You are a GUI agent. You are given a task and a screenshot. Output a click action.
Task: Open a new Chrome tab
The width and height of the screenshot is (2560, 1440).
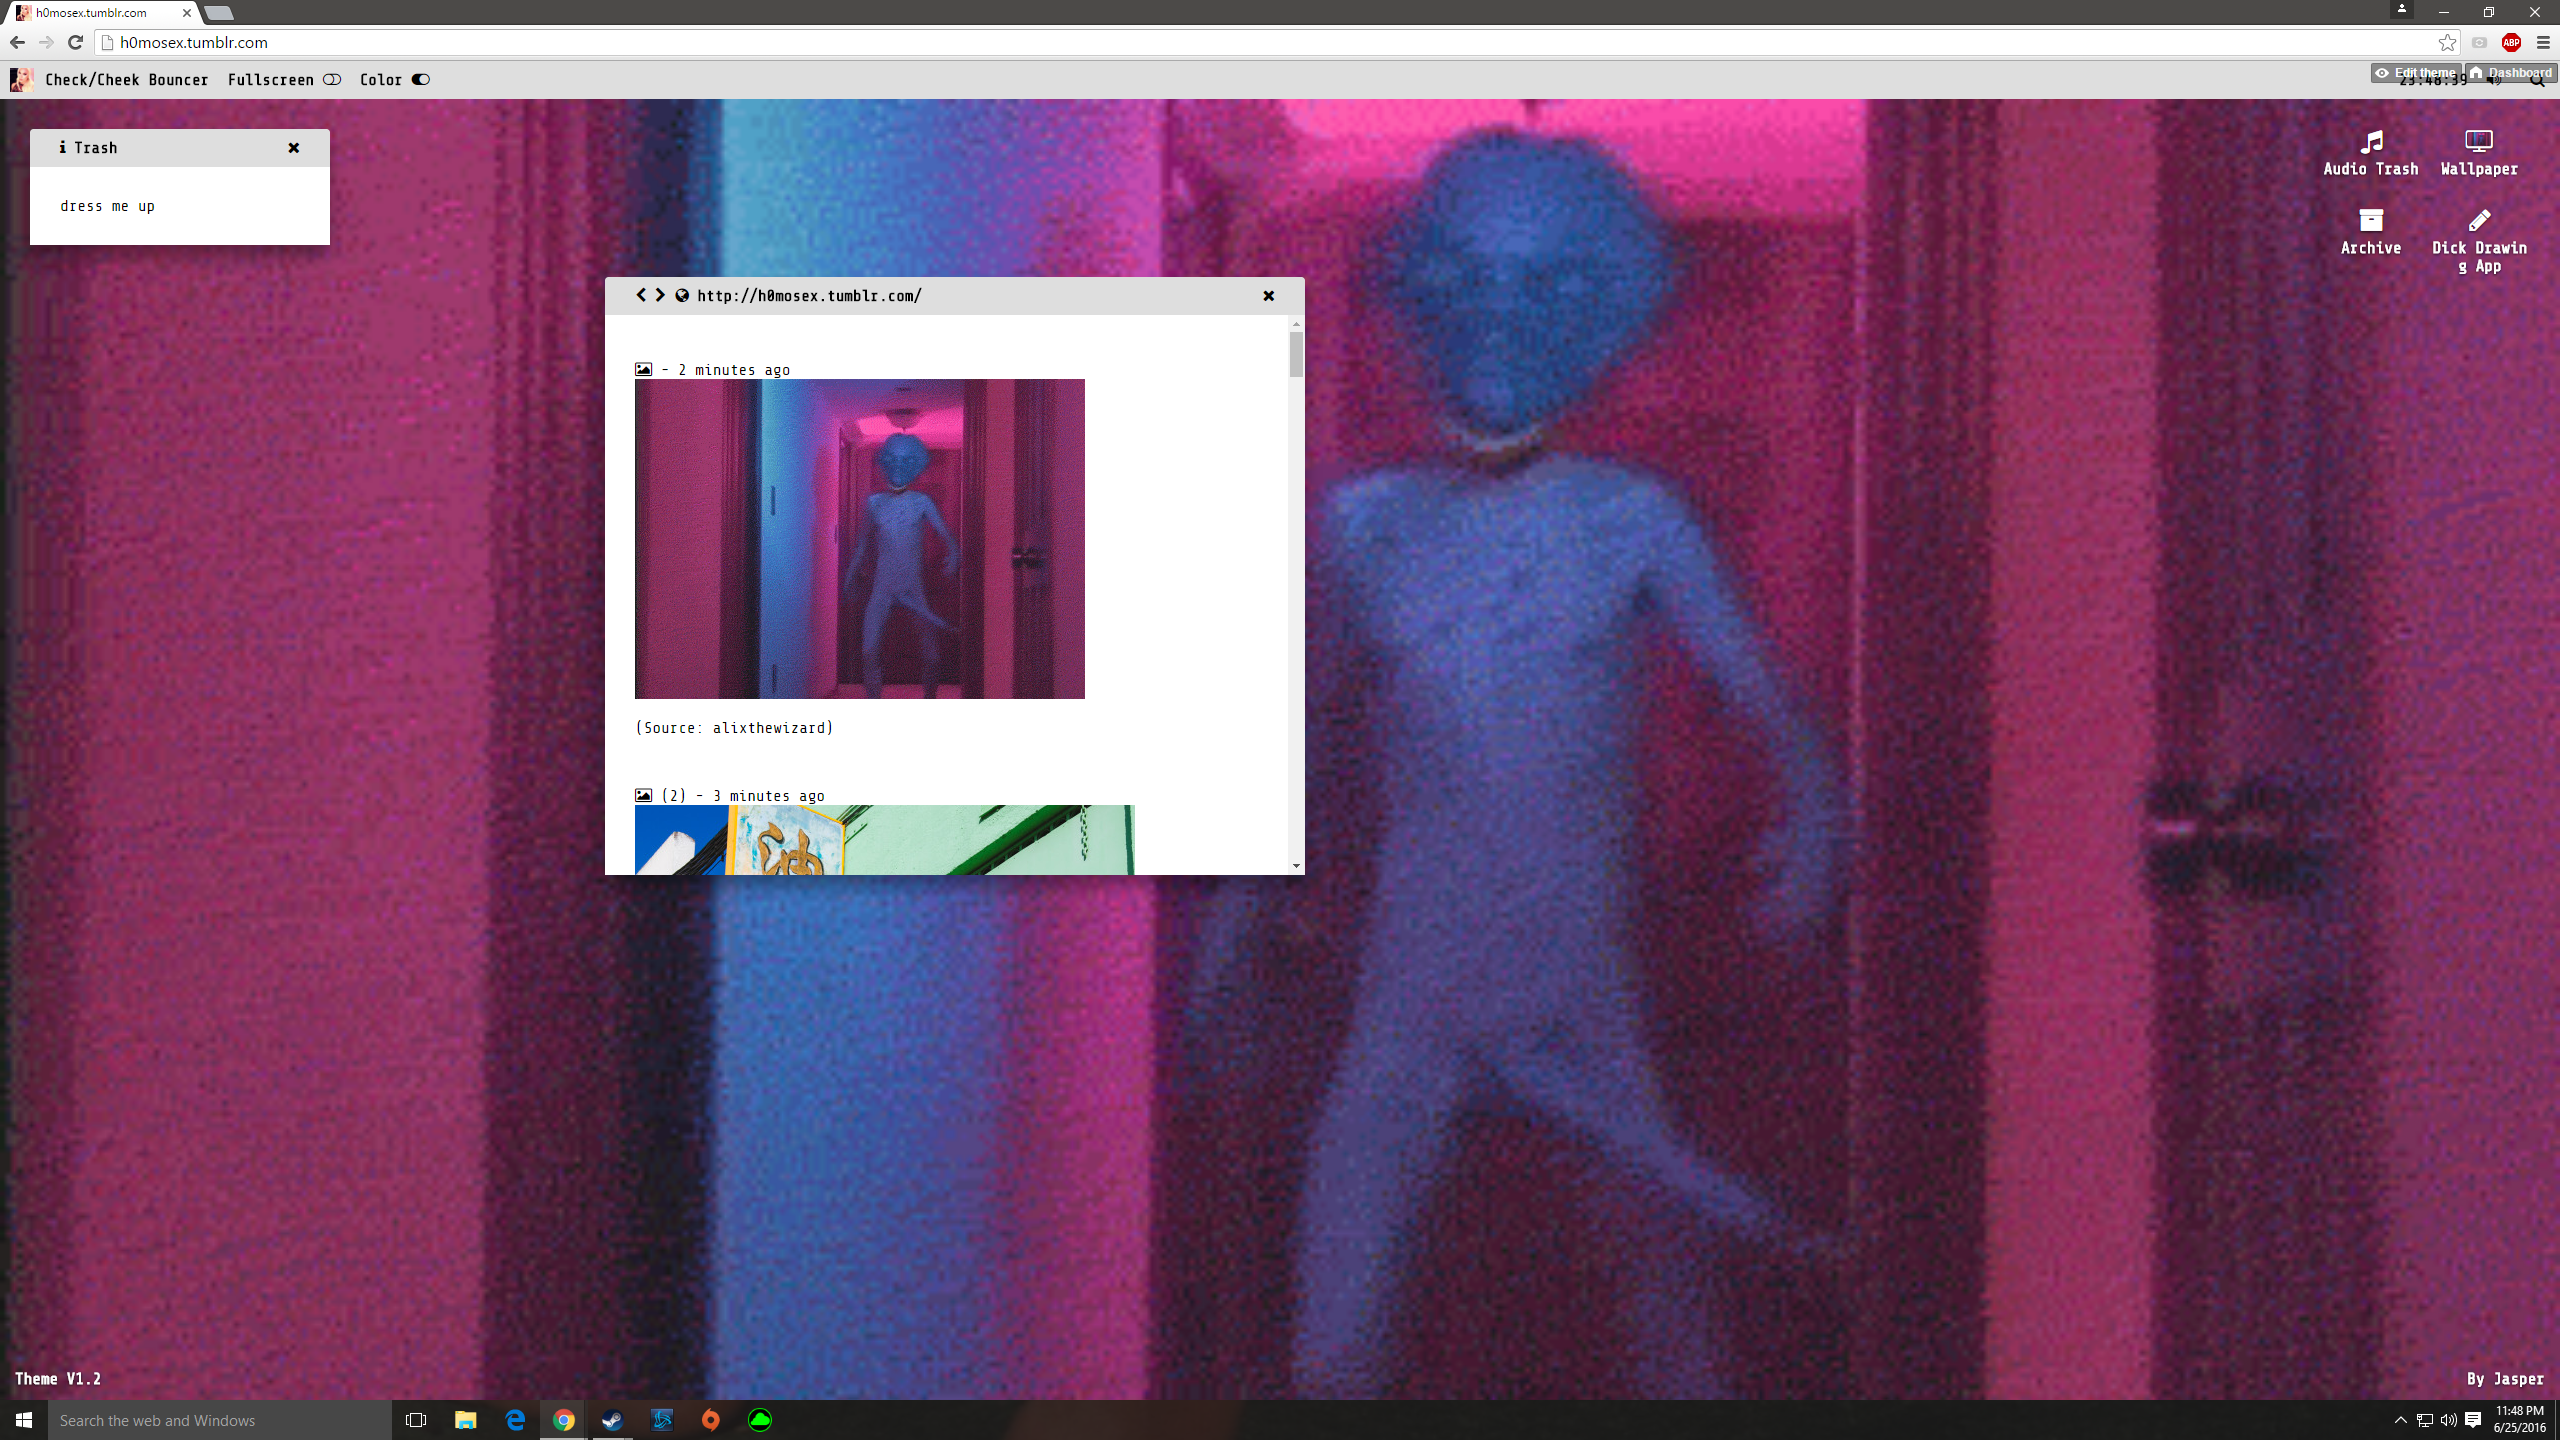219,13
